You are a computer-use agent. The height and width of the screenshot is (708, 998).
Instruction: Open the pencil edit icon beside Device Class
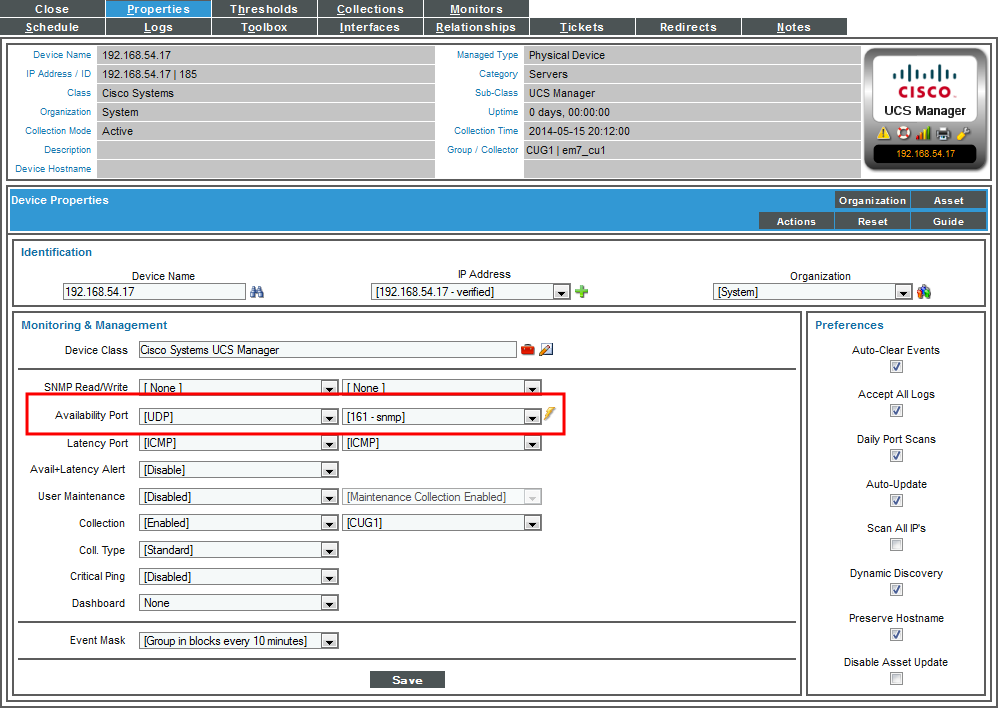545,349
